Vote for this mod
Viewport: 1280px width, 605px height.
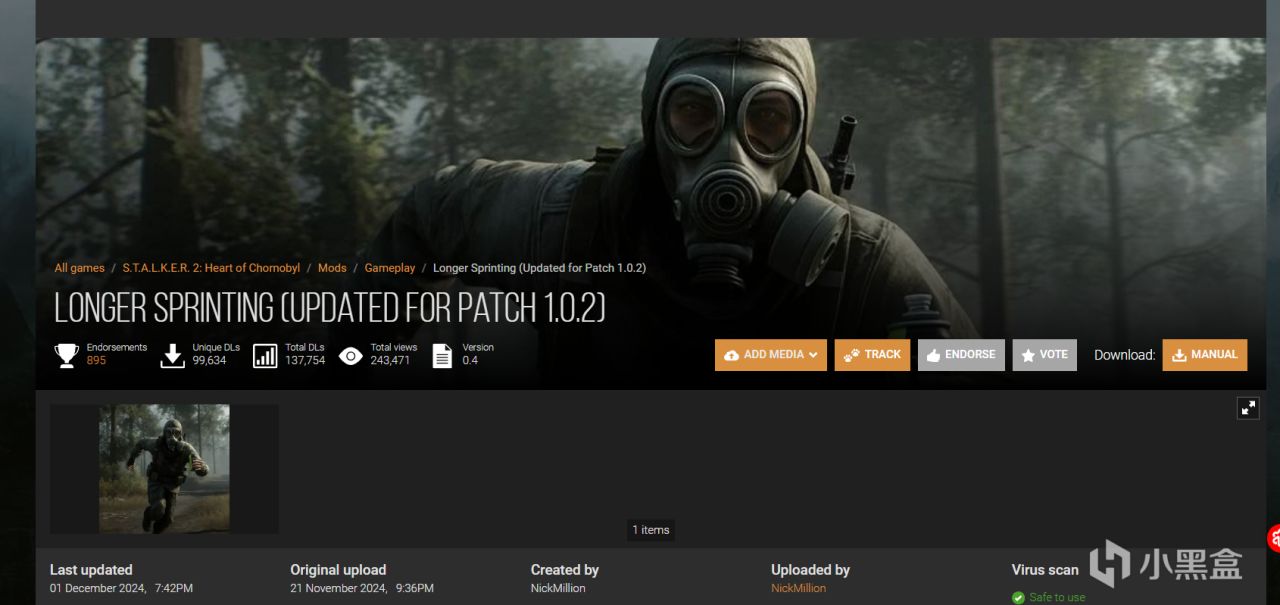(1044, 355)
